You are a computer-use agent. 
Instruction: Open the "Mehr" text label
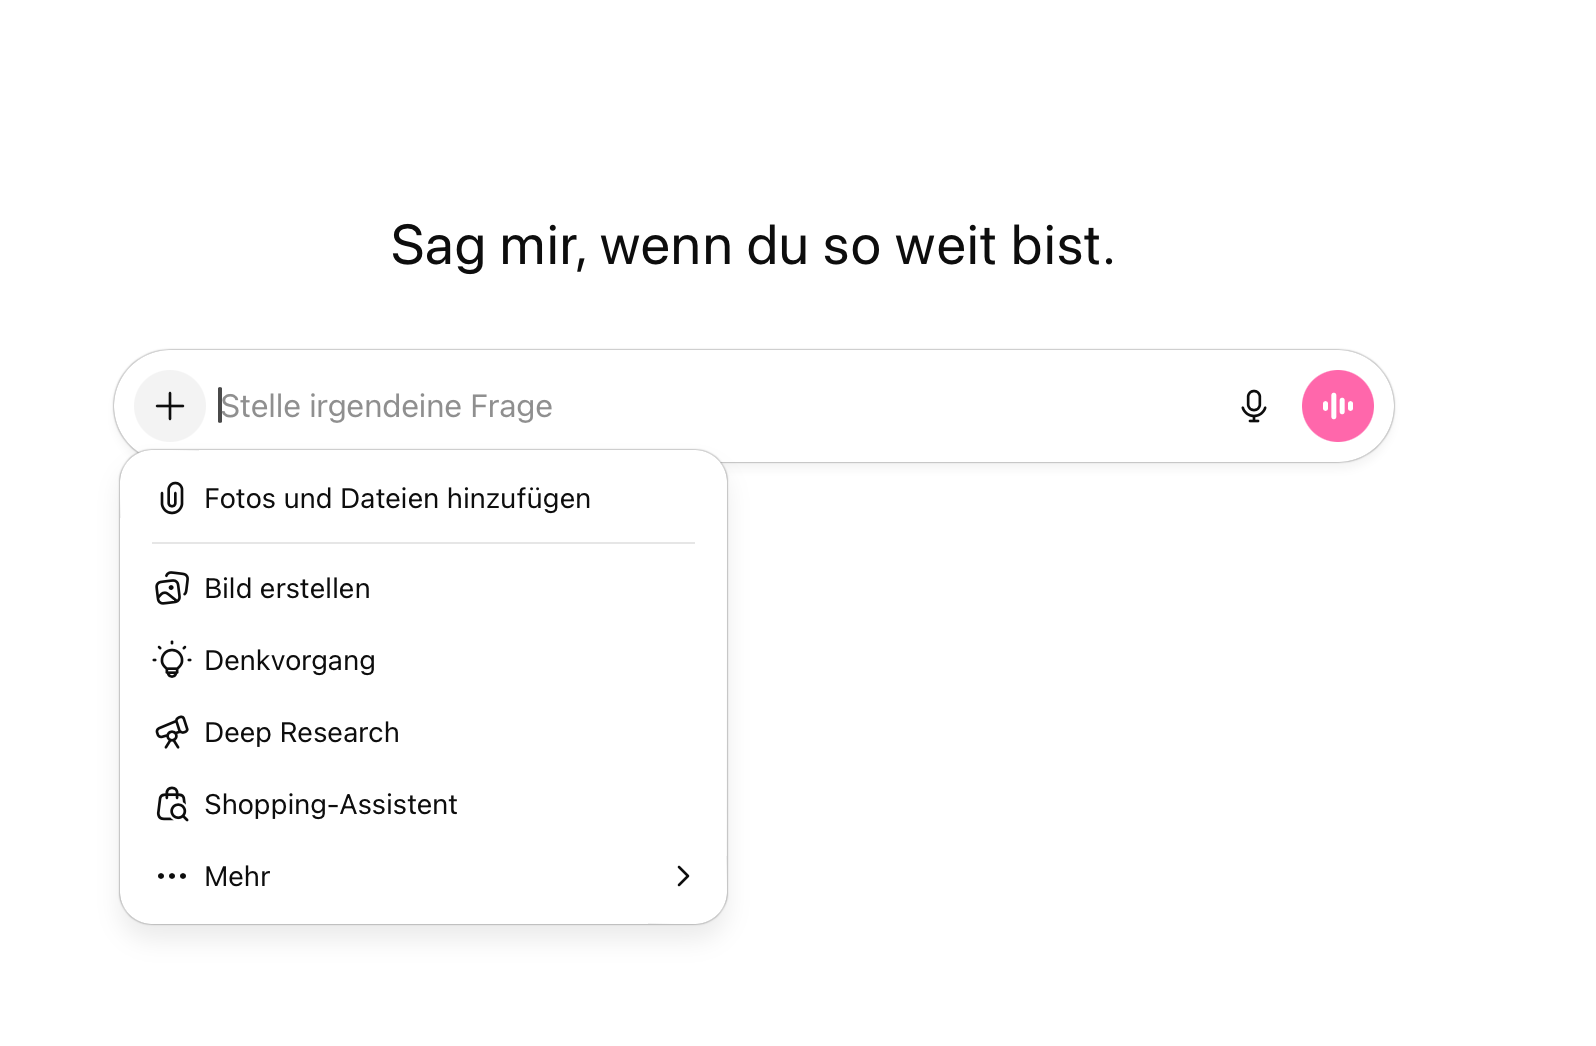click(237, 877)
